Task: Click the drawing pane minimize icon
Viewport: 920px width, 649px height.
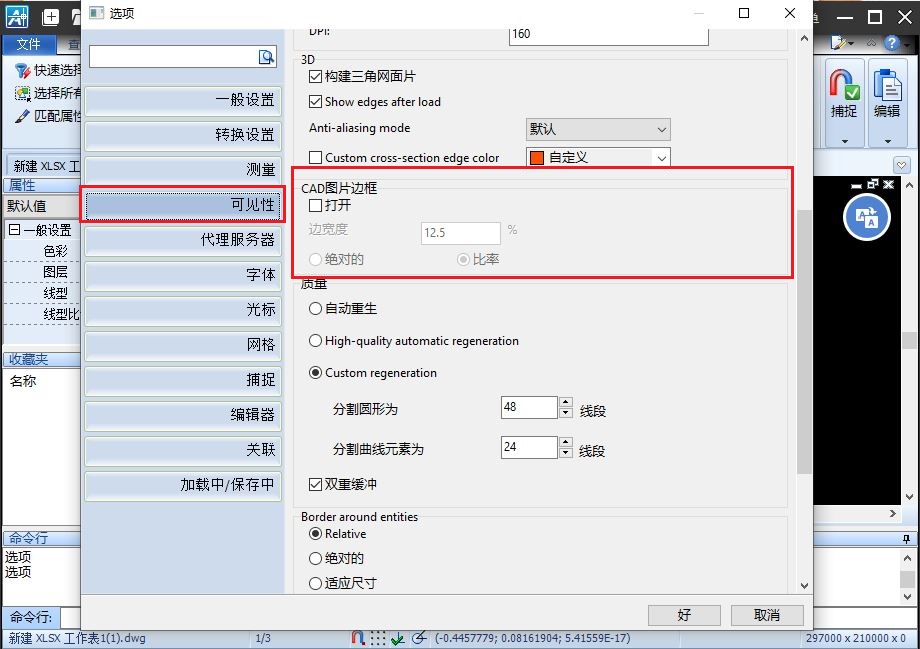Action: [x=857, y=185]
